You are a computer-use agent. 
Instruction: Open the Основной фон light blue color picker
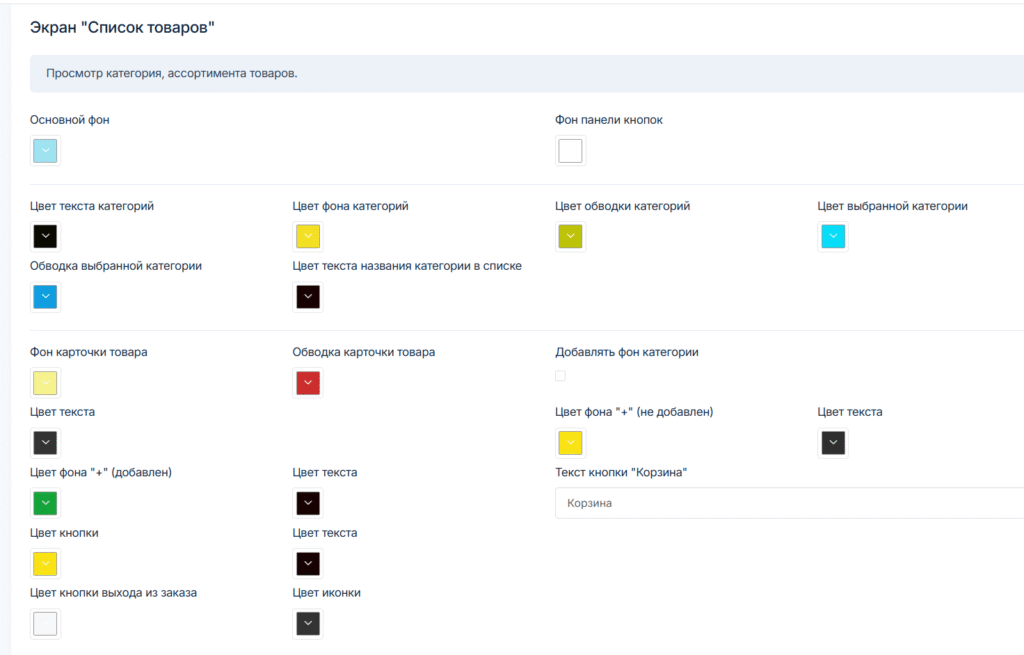click(x=45, y=151)
